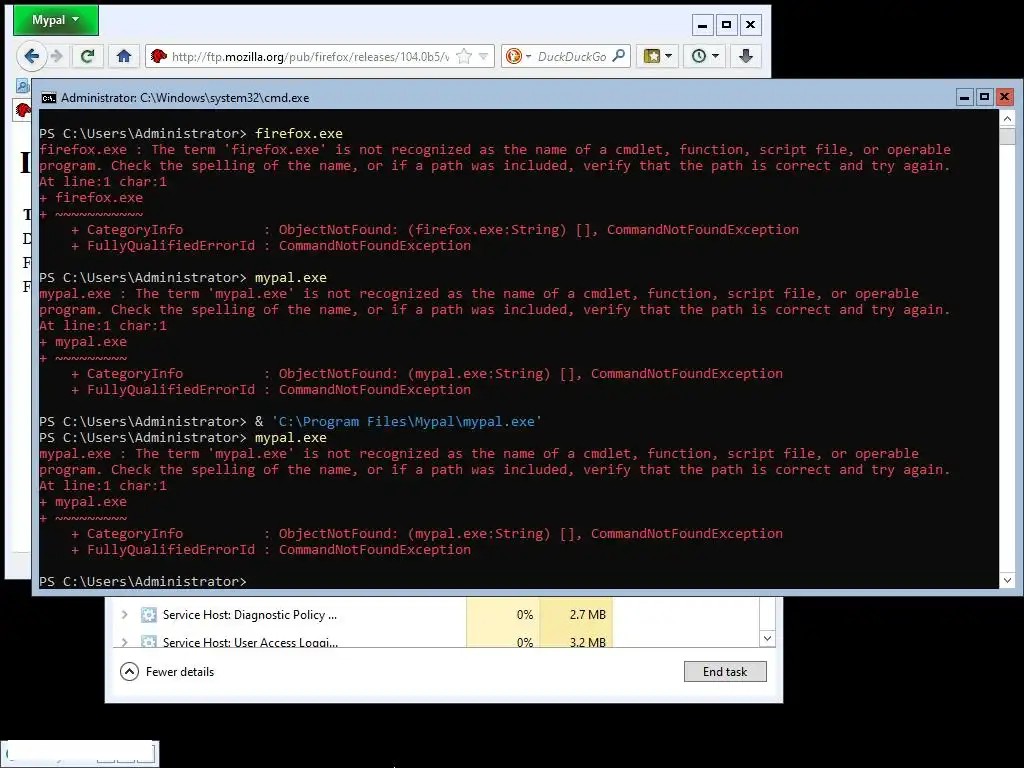The height and width of the screenshot is (768, 1024).
Task: Focus the ftp.mozilla.org address field
Action: [310, 57]
